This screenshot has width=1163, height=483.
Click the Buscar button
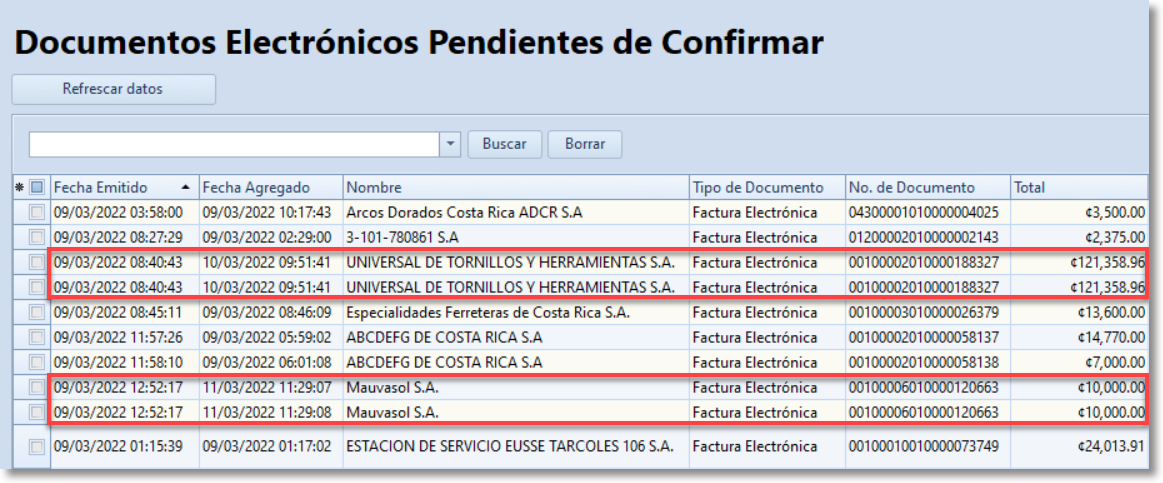tap(504, 144)
